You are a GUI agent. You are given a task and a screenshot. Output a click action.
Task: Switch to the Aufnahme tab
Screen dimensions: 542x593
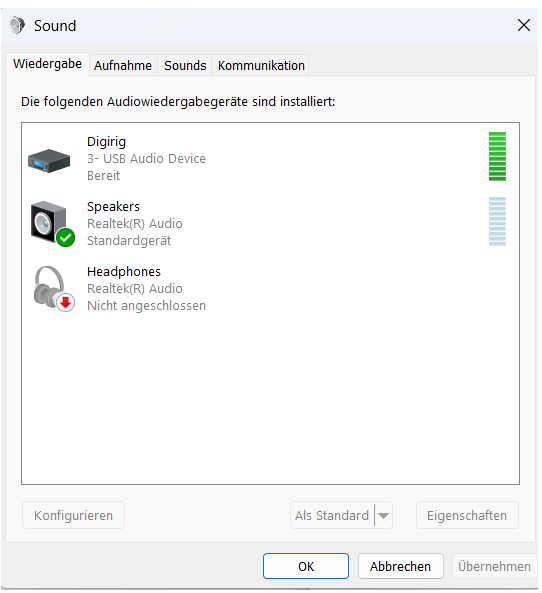(123, 65)
